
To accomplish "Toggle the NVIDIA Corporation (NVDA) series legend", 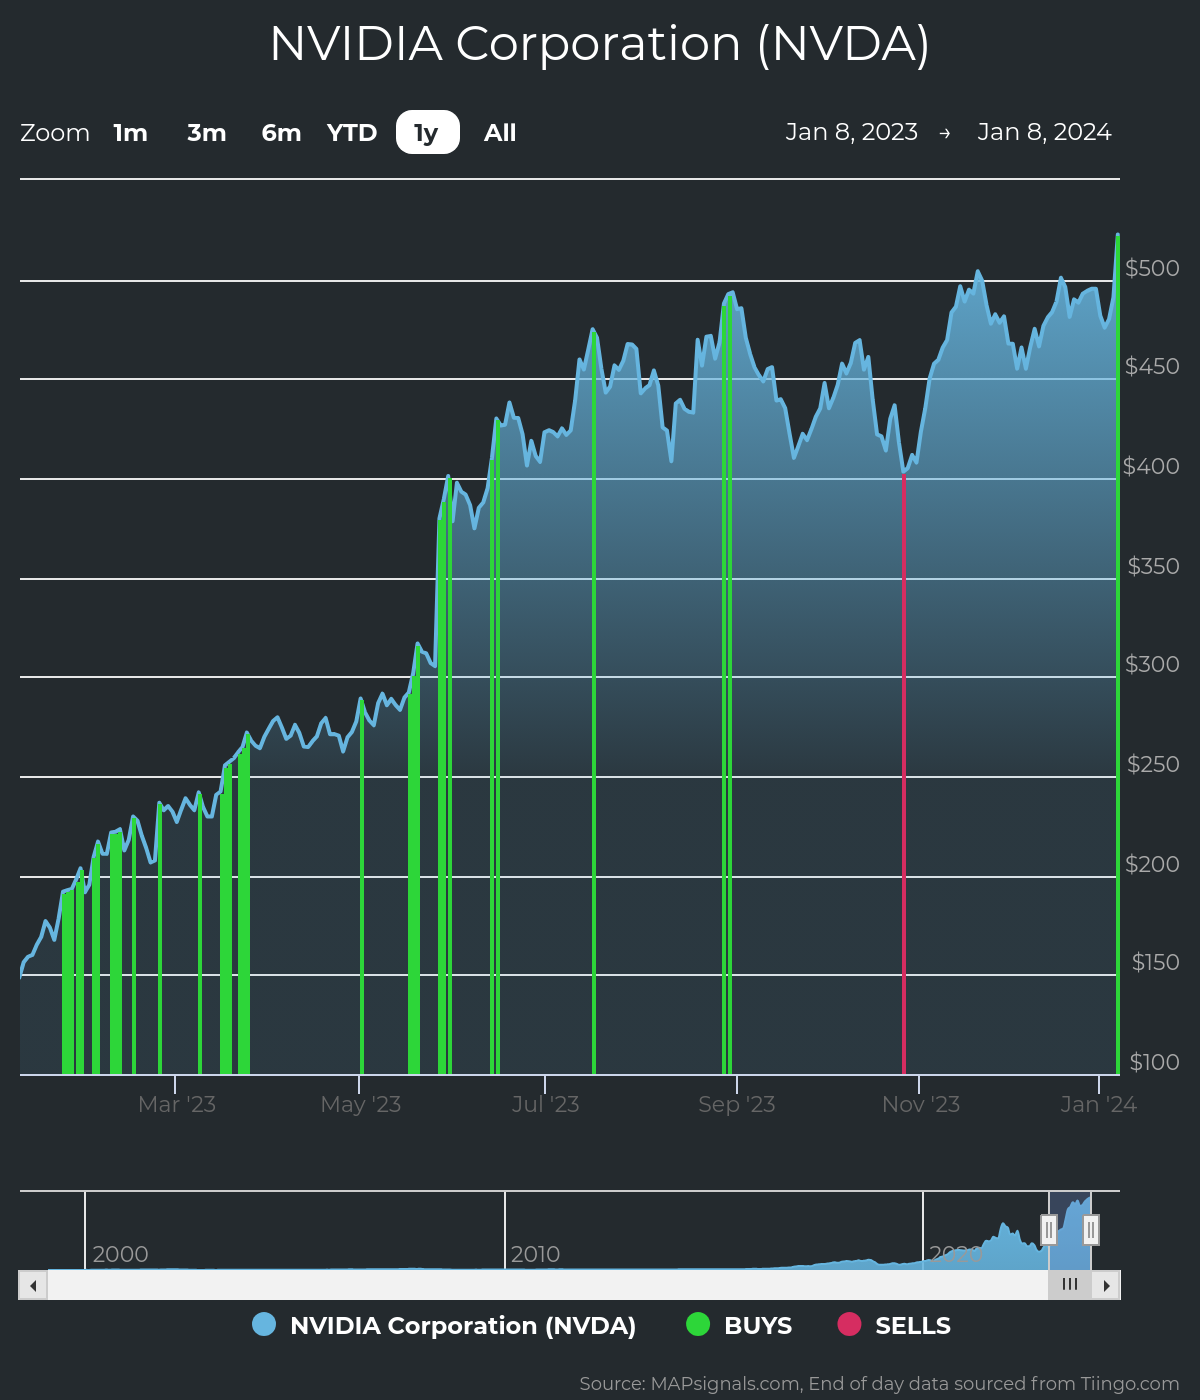I will (445, 1325).
